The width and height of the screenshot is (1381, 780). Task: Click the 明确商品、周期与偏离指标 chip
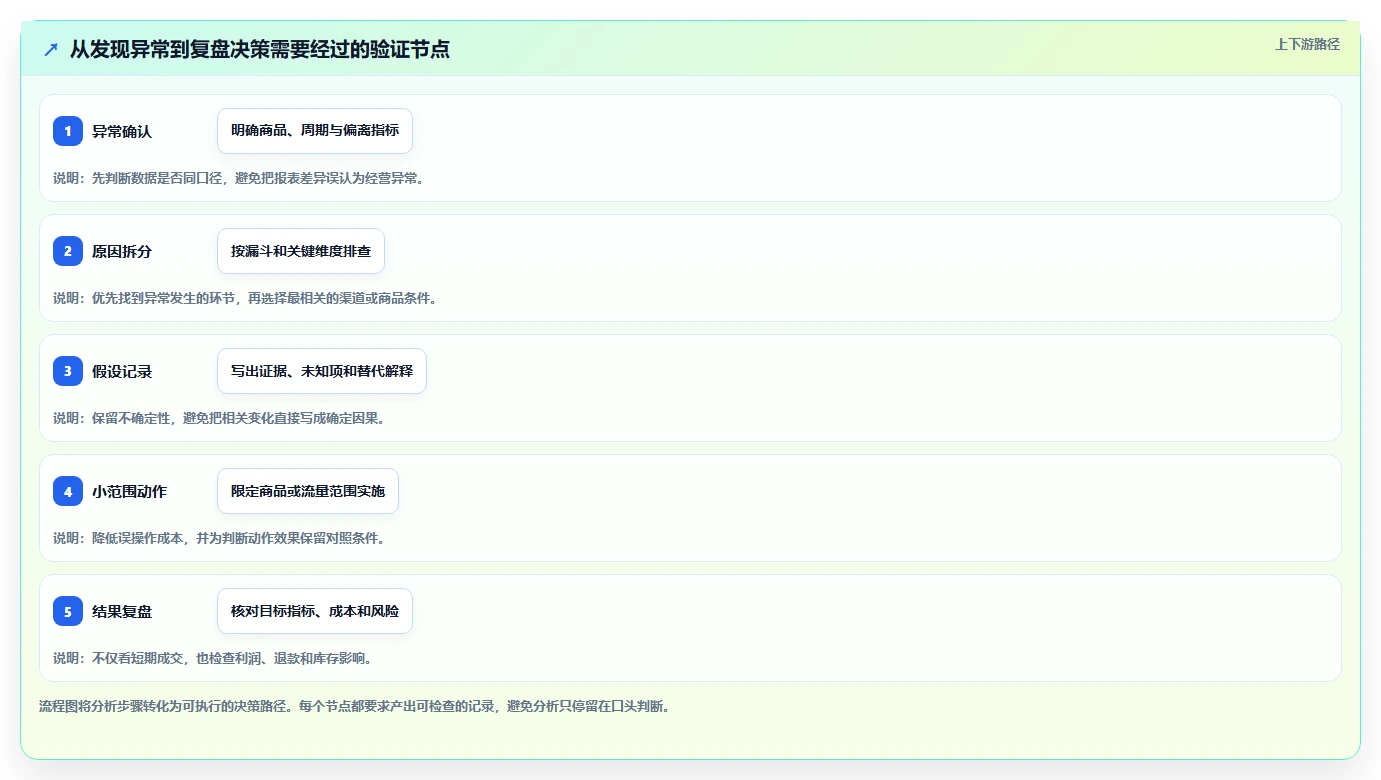315,131
